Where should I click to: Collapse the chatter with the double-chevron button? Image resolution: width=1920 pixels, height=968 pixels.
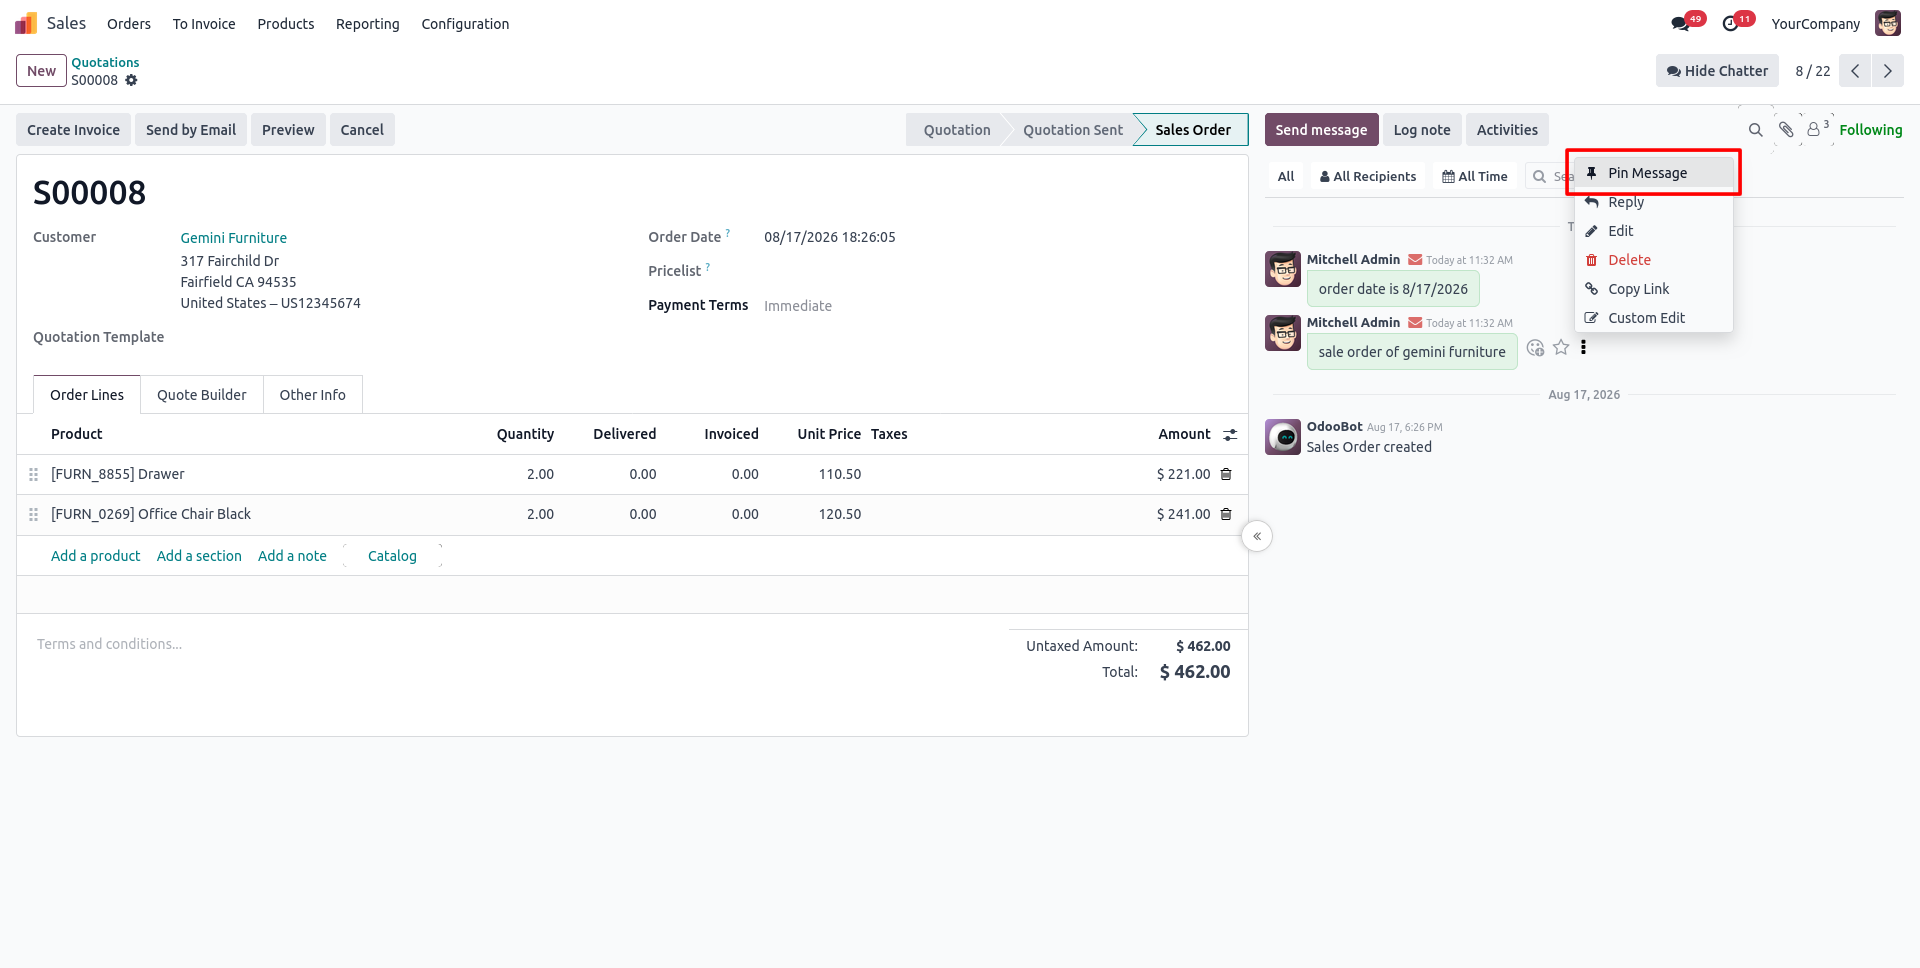pyautogui.click(x=1257, y=537)
